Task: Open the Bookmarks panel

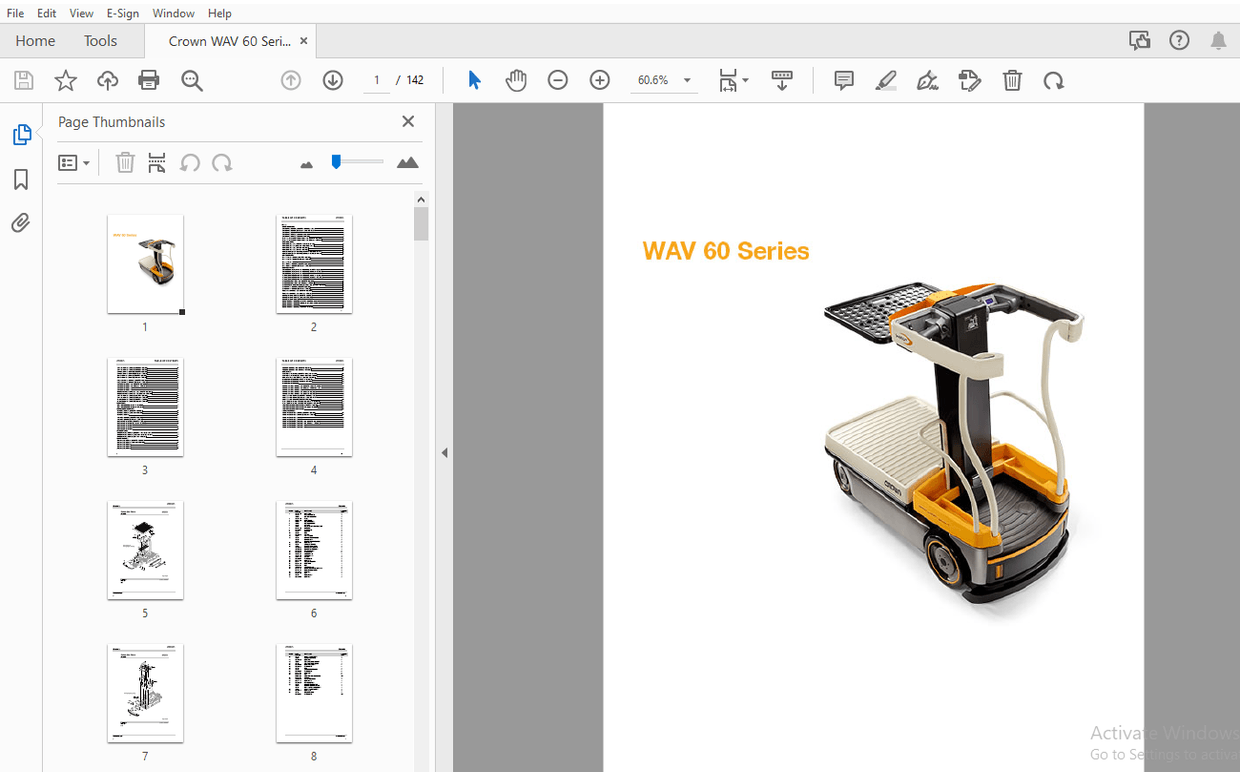Action: click(21, 179)
